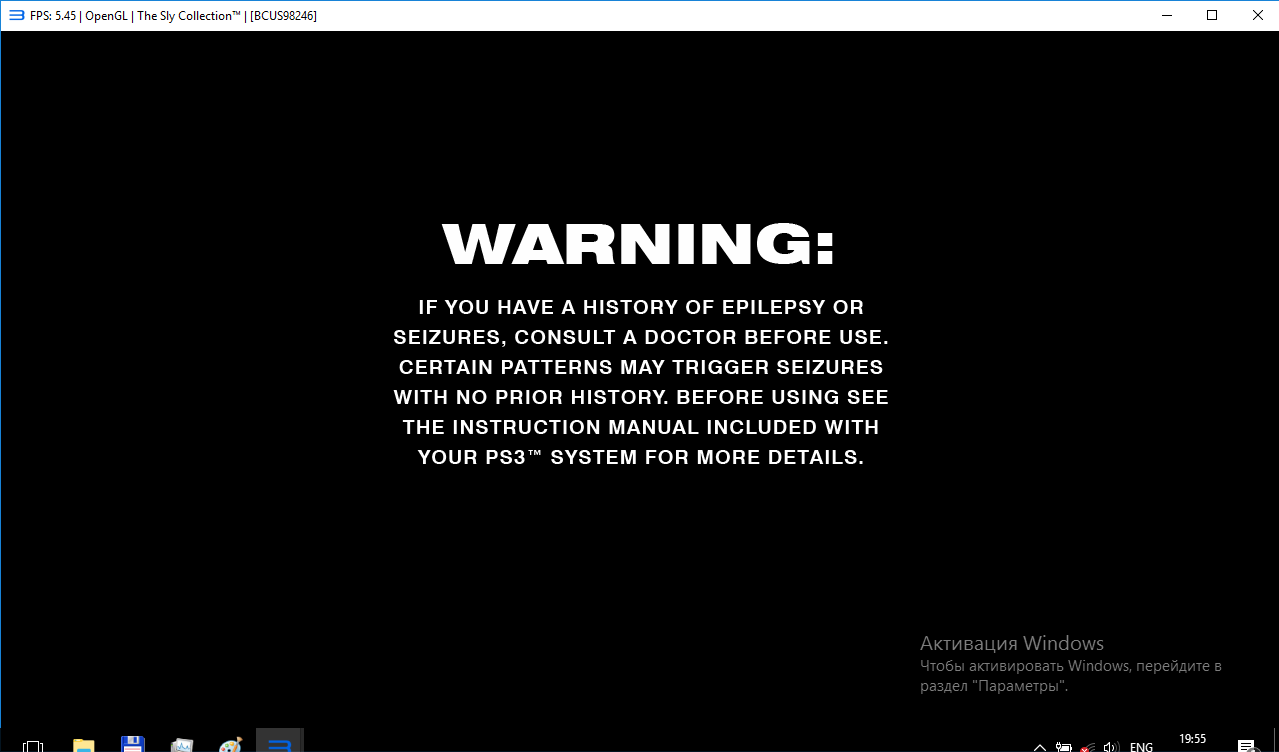Open the performance monitor taskbar icon
Screen dimensions: 1279x752
pos(181,745)
